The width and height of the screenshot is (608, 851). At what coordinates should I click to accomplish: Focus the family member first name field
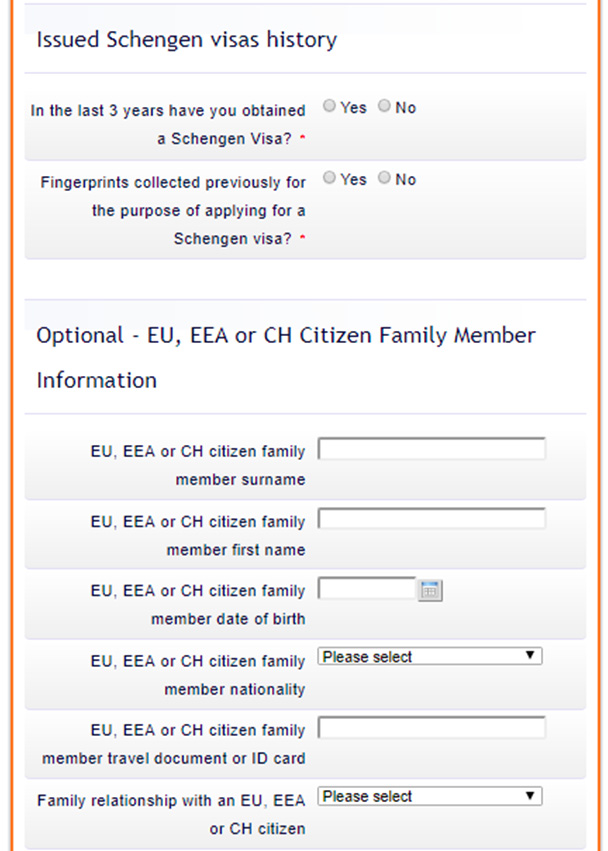click(x=432, y=519)
